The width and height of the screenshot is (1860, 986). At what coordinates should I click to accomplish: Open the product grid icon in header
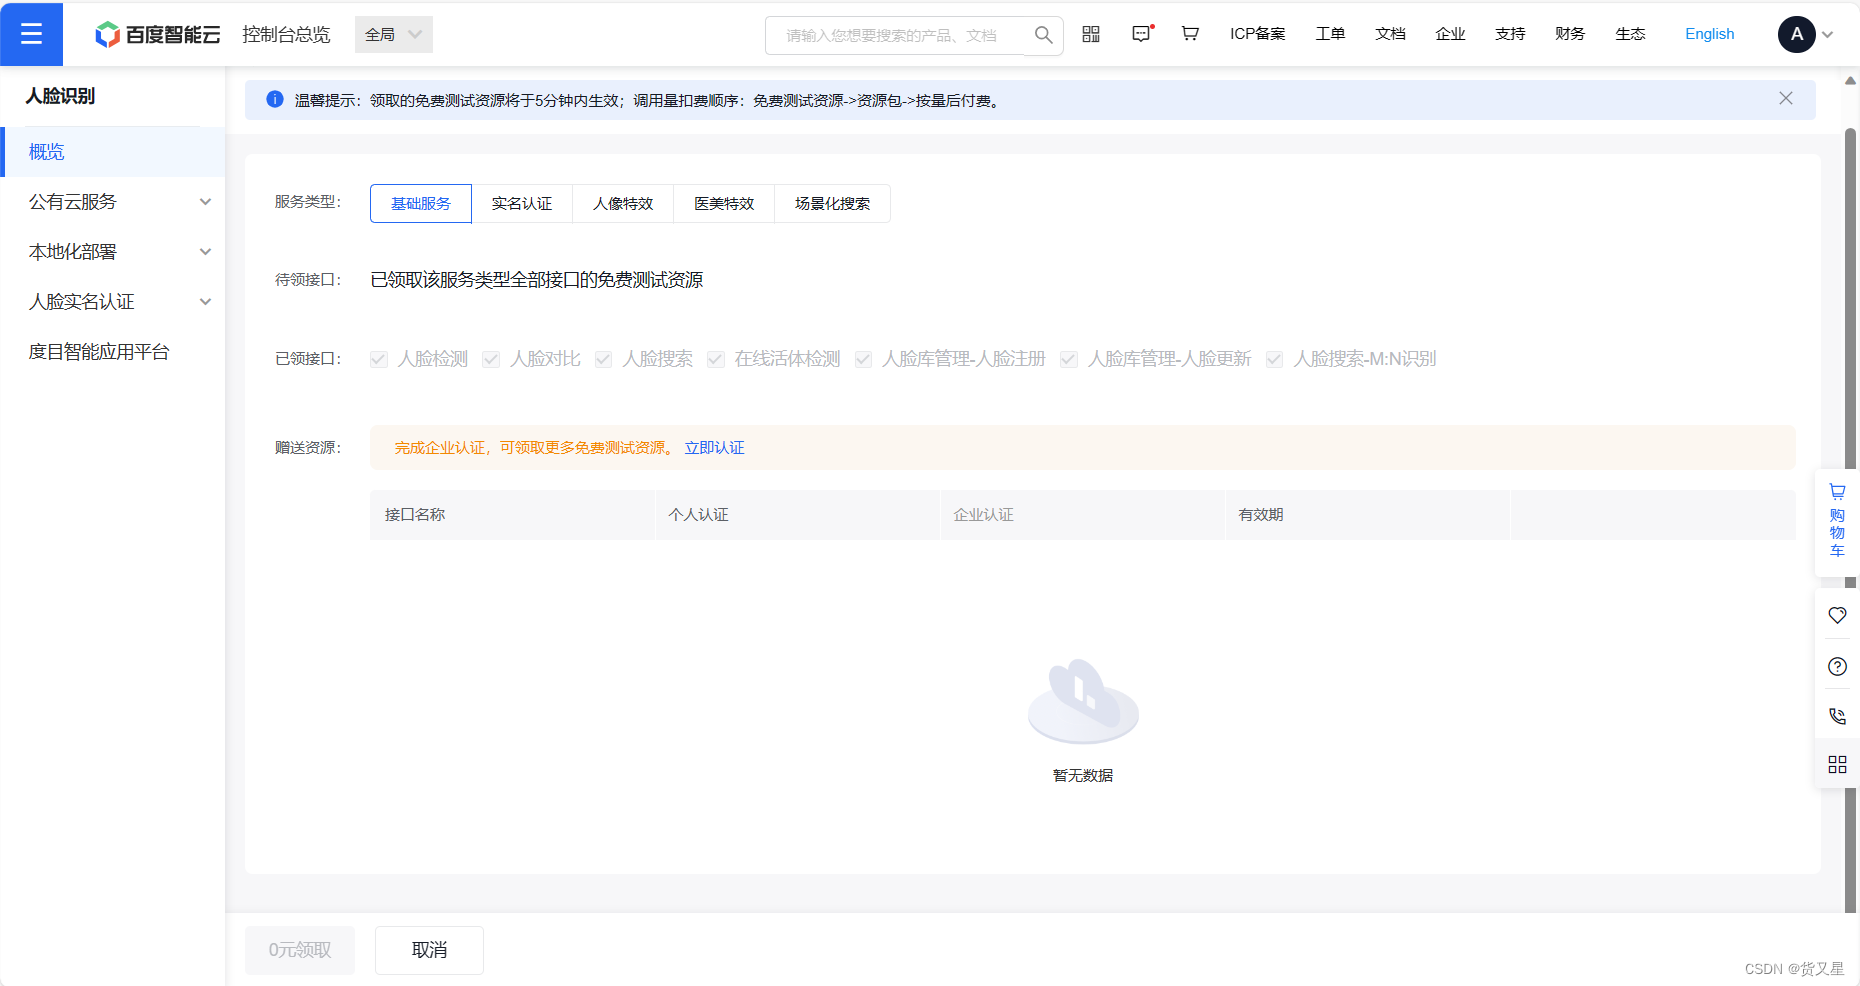1091,34
